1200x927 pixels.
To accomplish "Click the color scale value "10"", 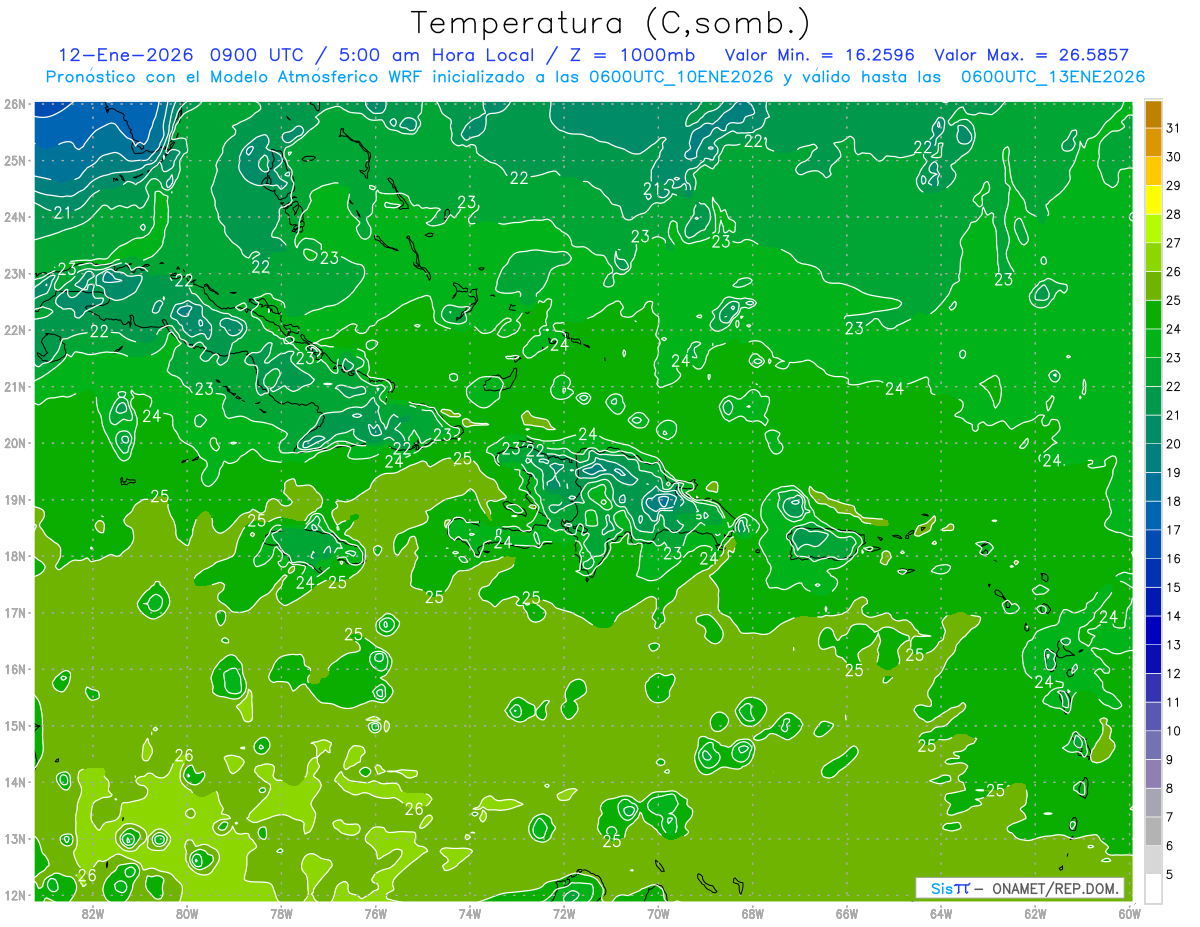I will coord(1173,731).
